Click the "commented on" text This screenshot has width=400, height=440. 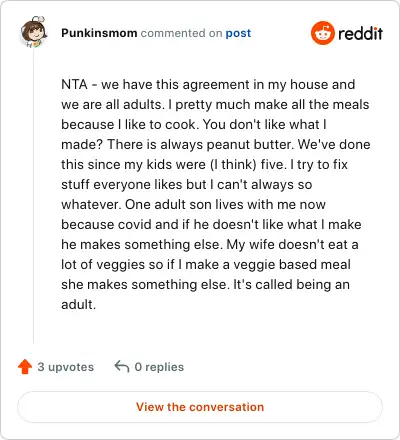(x=181, y=33)
